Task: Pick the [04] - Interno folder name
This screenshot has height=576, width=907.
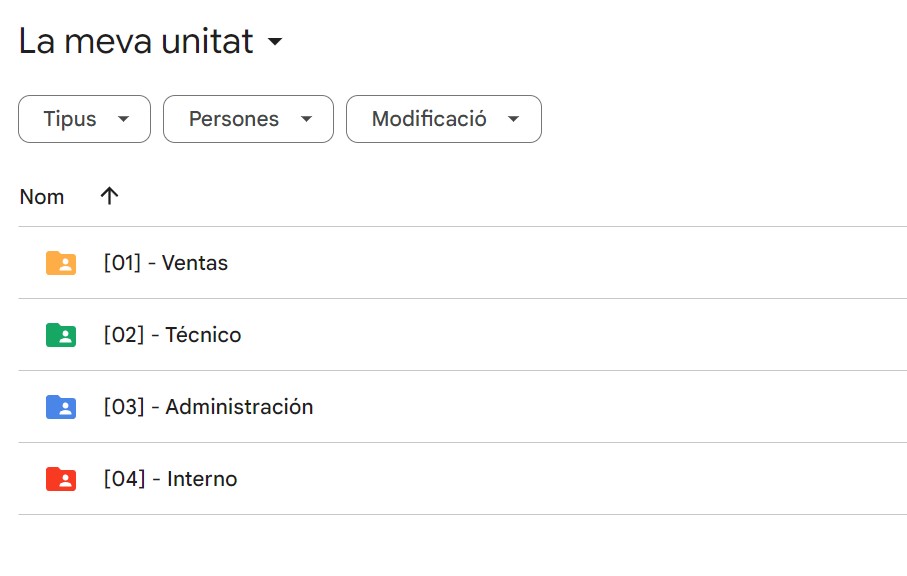Action: tap(170, 479)
